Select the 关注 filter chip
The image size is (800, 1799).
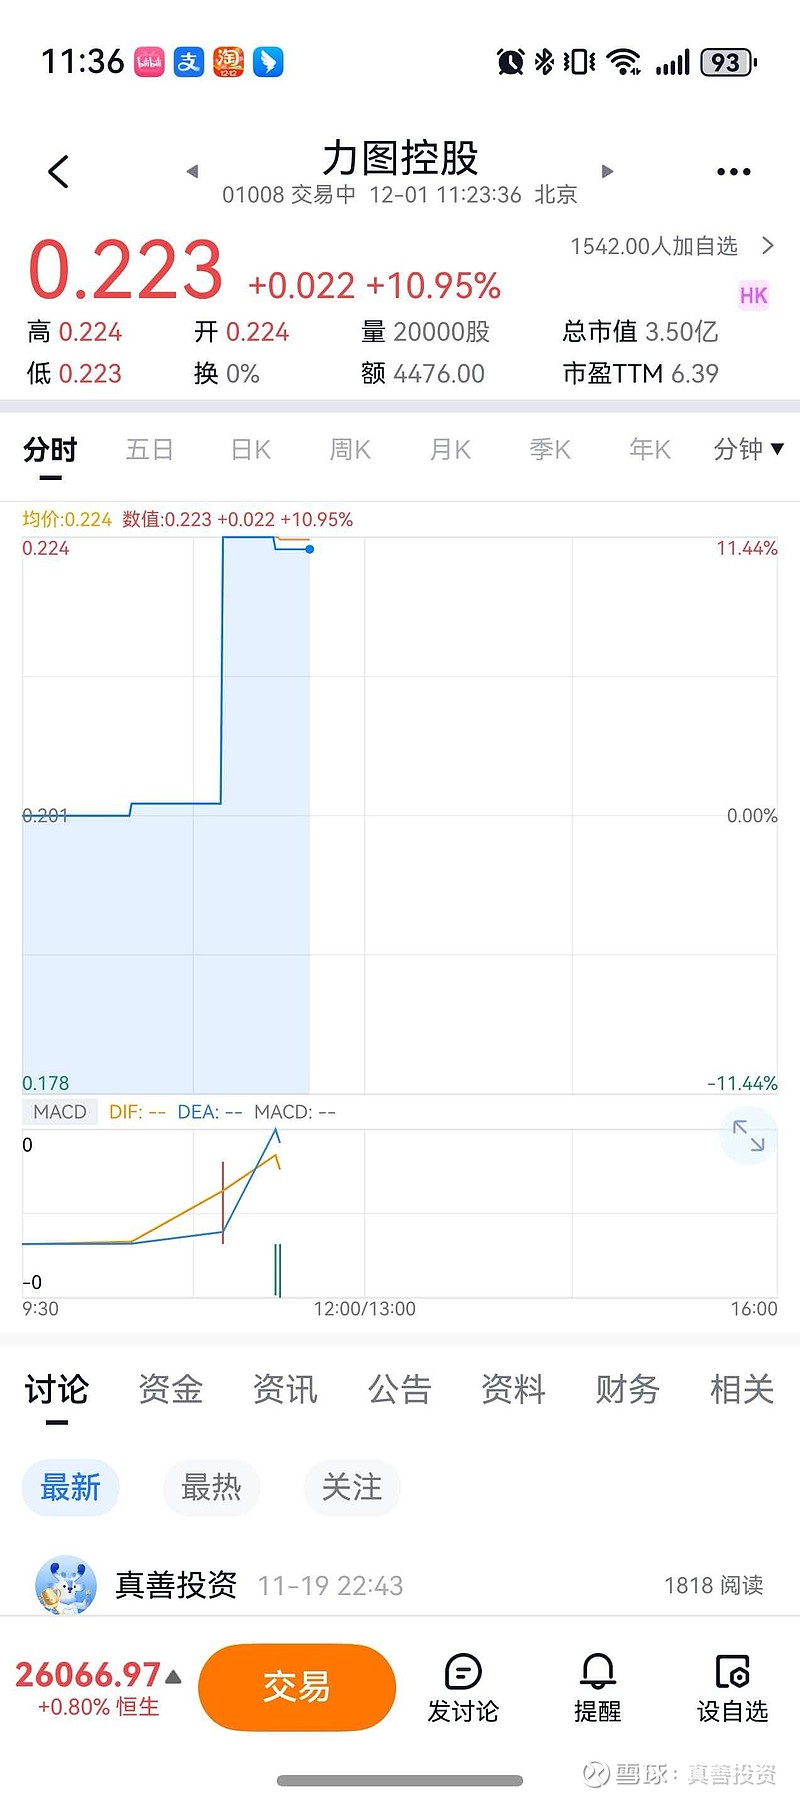click(352, 1487)
